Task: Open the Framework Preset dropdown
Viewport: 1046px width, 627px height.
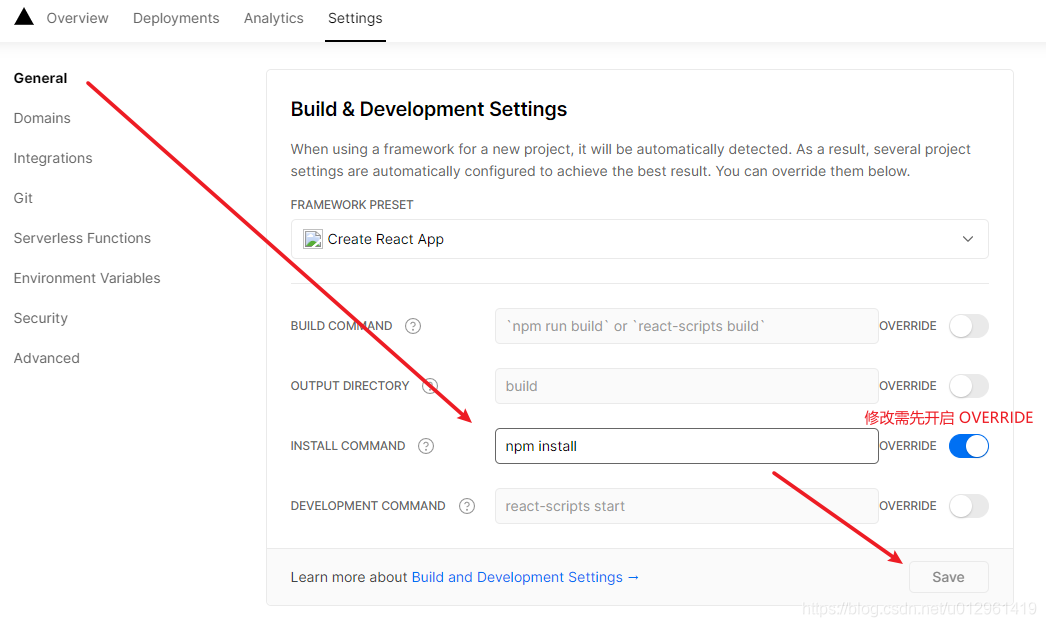Action: coord(639,239)
